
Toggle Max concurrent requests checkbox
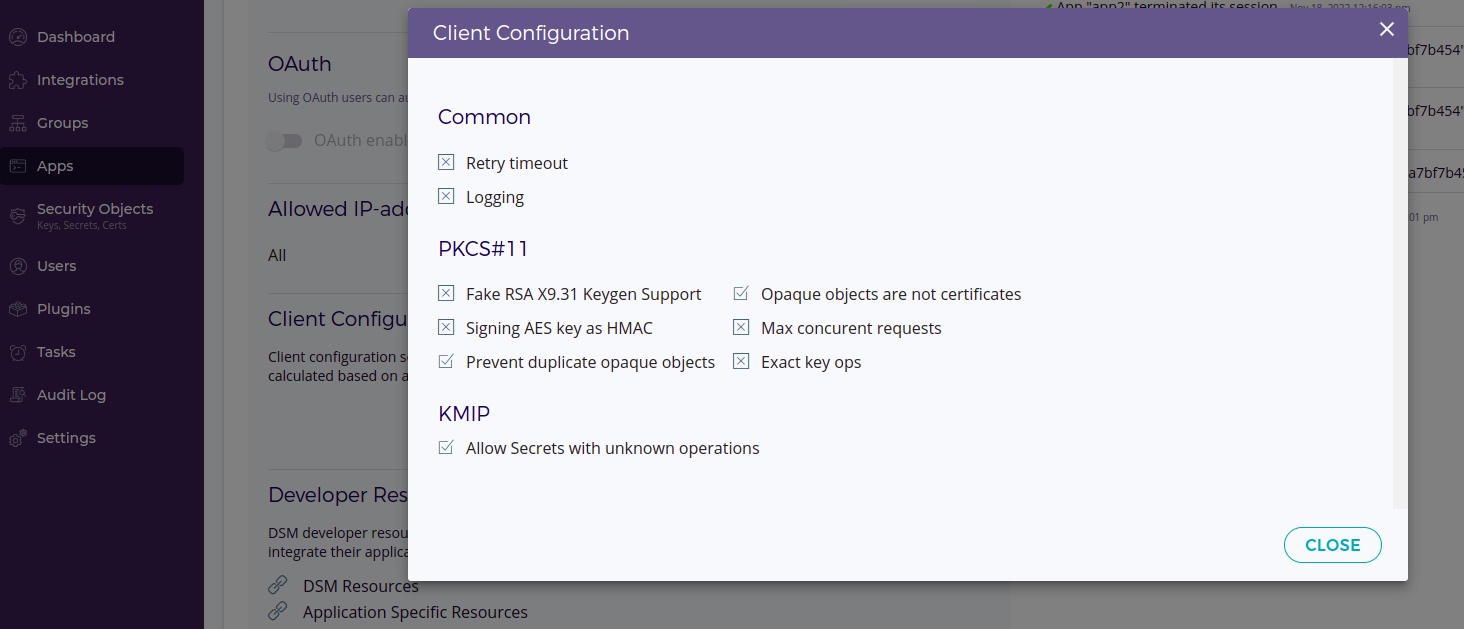coord(741,327)
